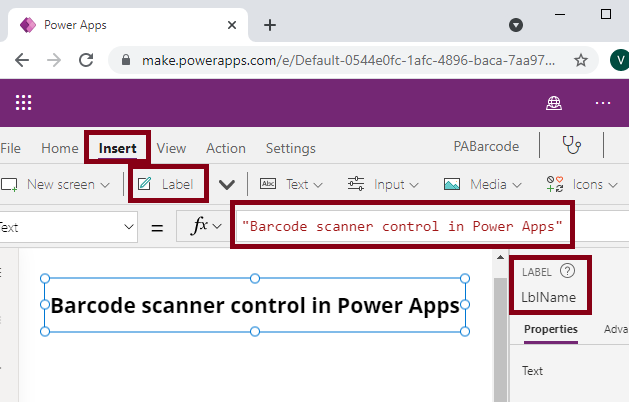Click the PABarcode app name
The image size is (630, 406).
486,146
